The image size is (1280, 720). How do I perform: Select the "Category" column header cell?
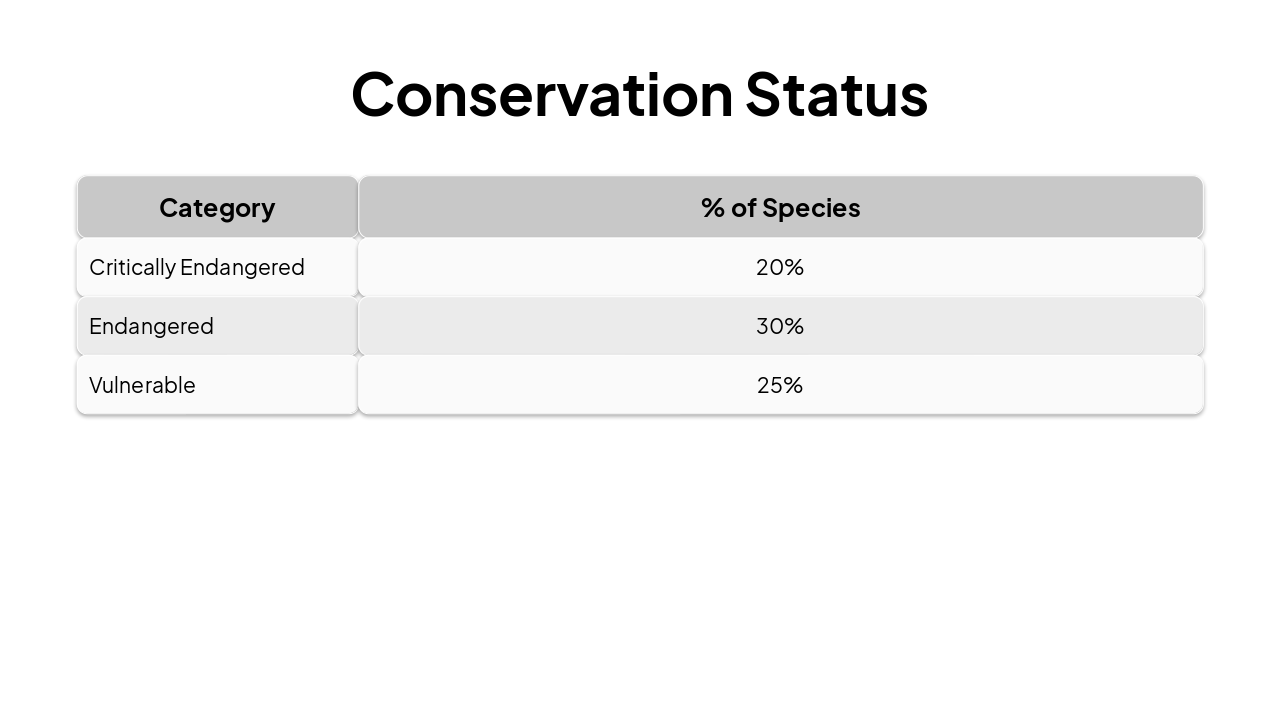[217, 207]
